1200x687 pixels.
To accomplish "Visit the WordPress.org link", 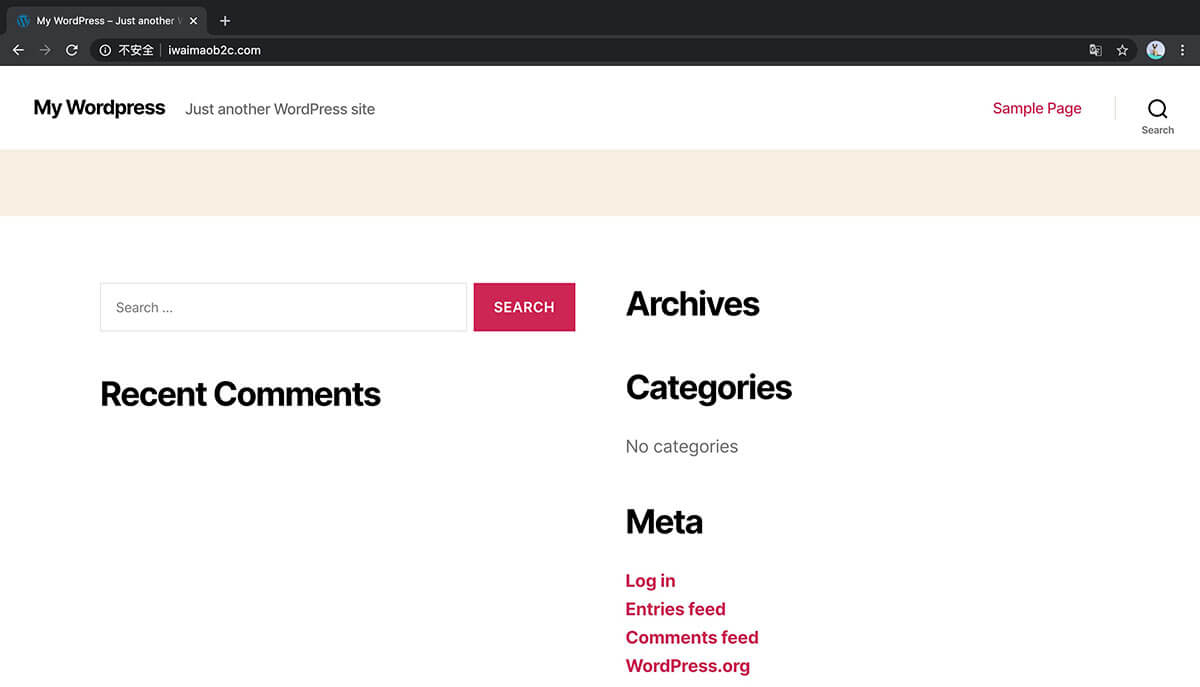I will 687,666.
